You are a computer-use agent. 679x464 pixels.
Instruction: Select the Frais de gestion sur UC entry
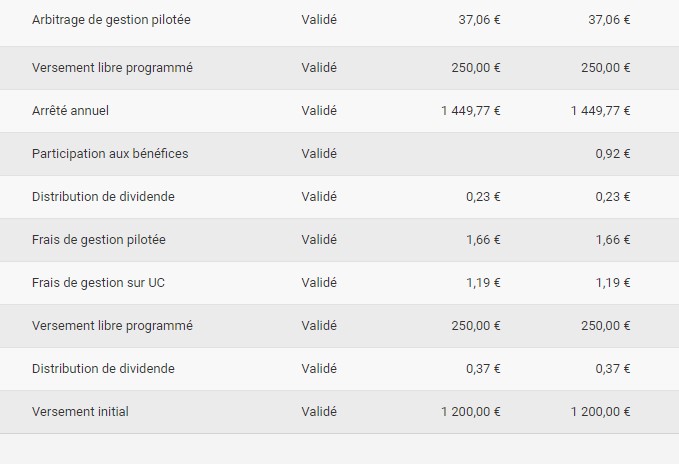point(99,283)
